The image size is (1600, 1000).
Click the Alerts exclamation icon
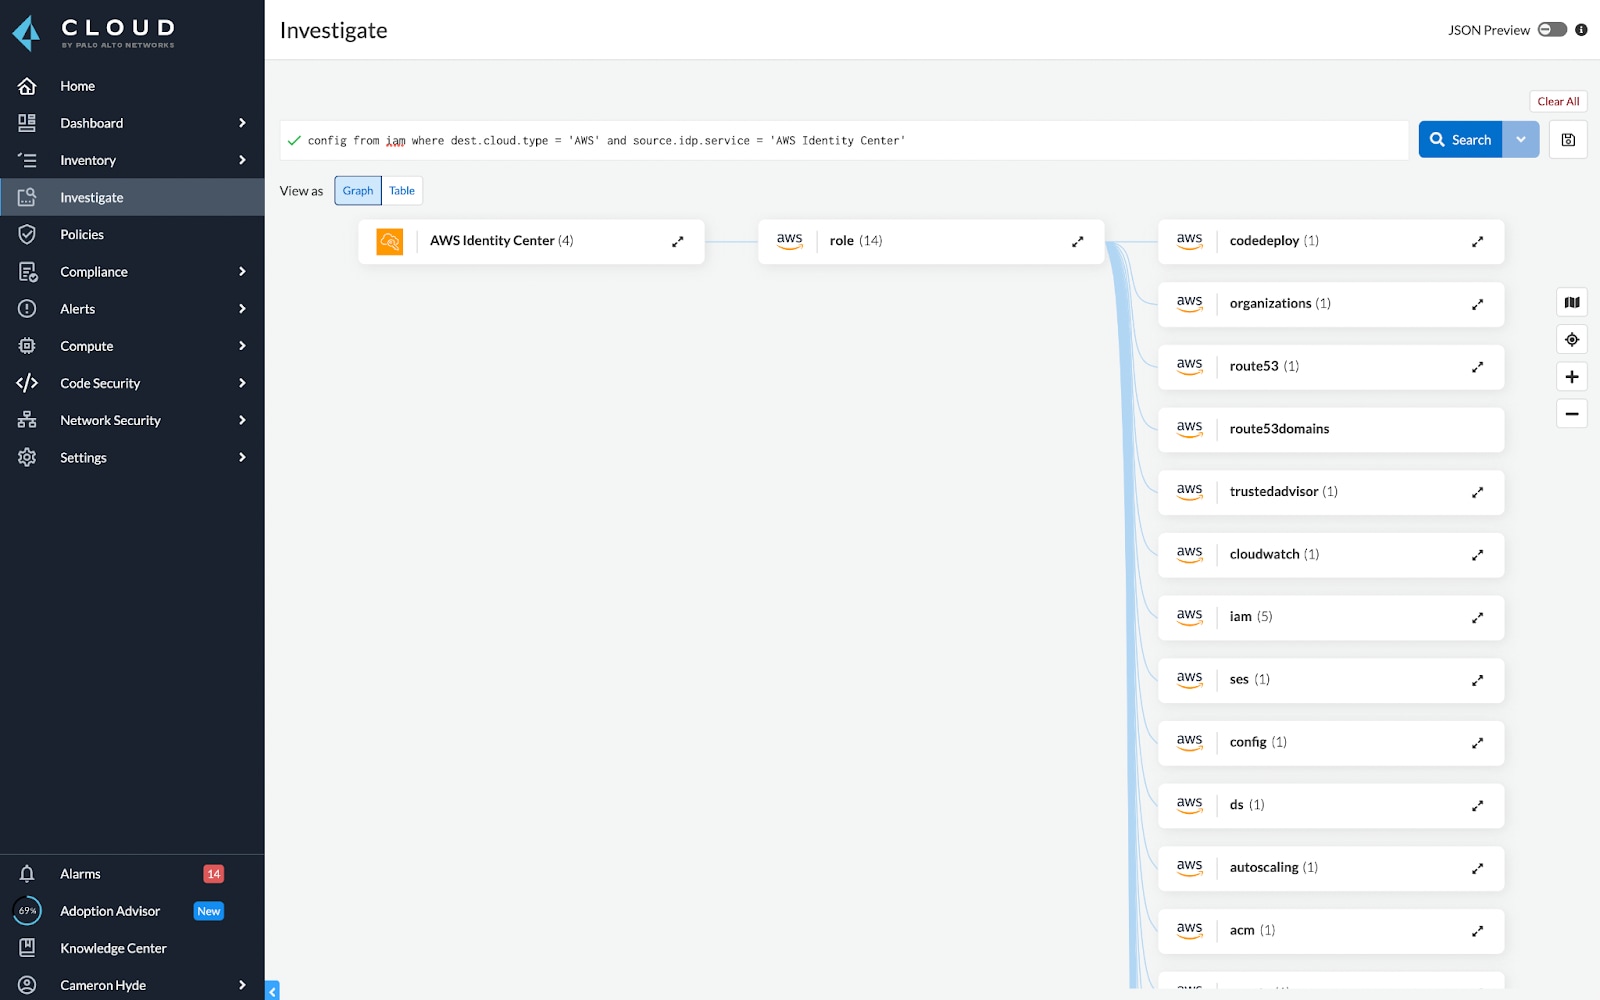(27, 309)
